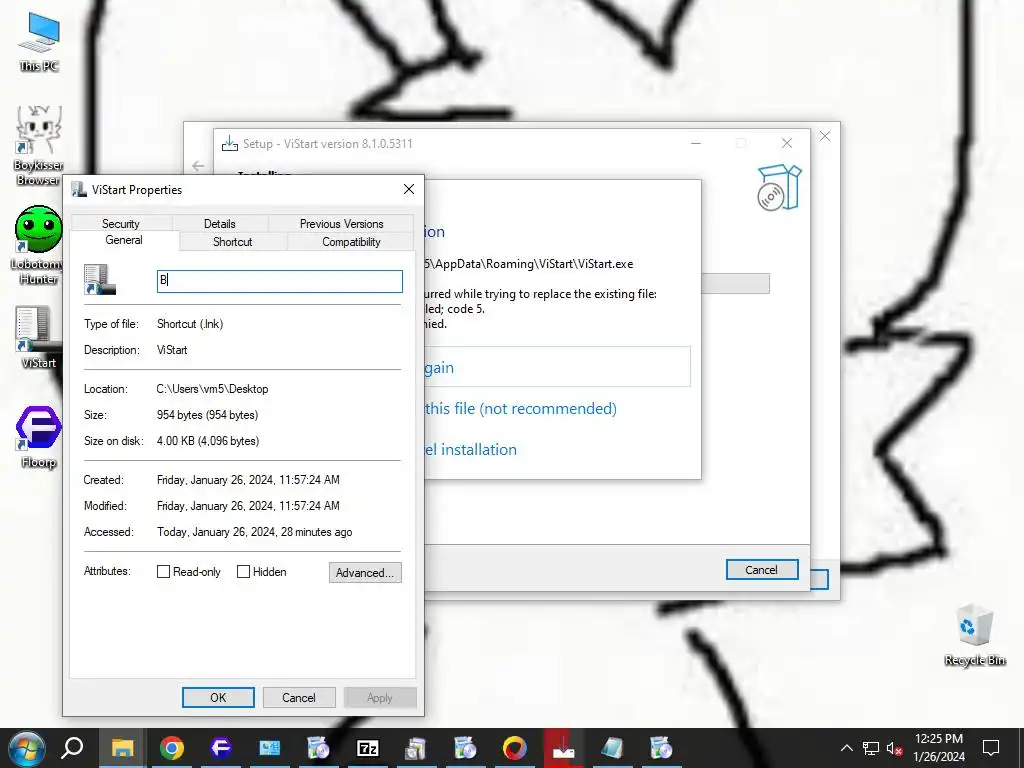This screenshot has height=768, width=1024.
Task: Click the Advanced... attributes button
Action: (x=365, y=573)
